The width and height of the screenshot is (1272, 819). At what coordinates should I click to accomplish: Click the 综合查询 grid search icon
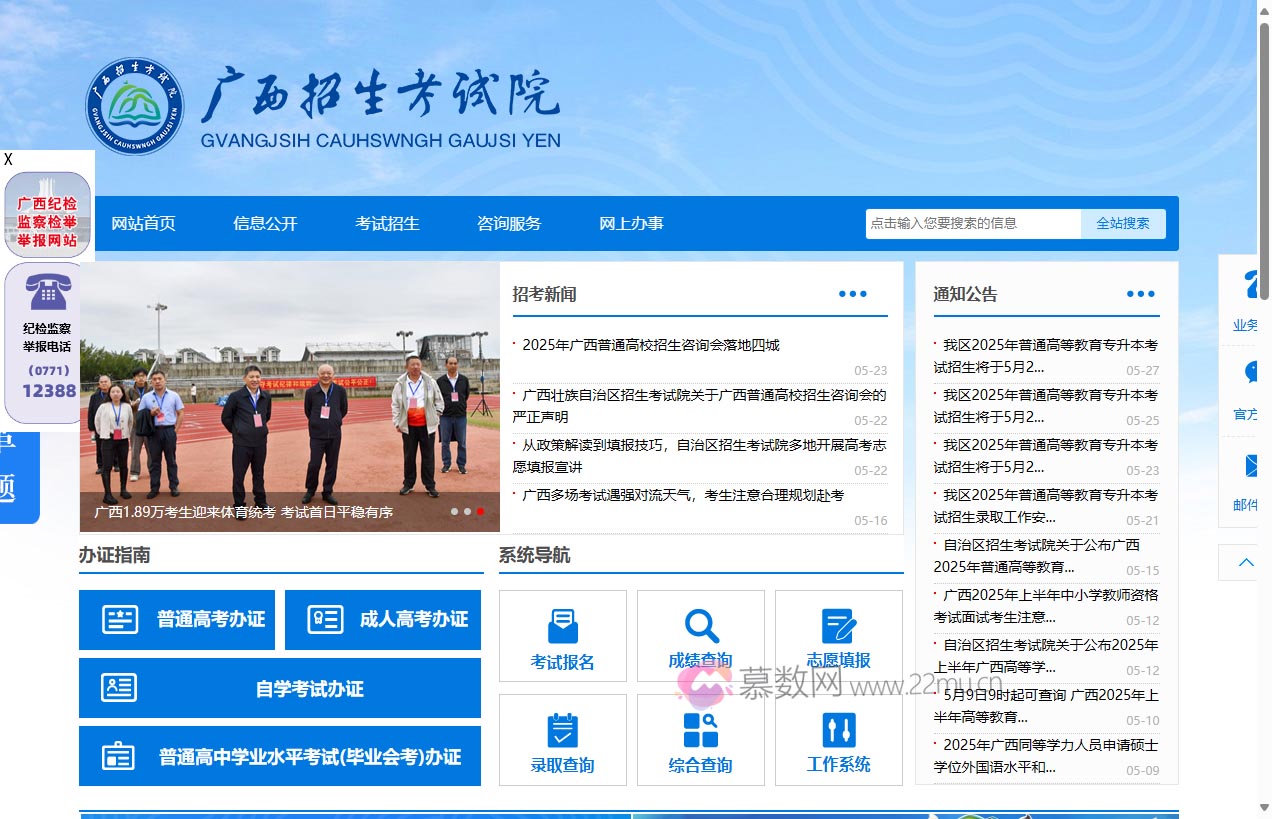pos(701,730)
